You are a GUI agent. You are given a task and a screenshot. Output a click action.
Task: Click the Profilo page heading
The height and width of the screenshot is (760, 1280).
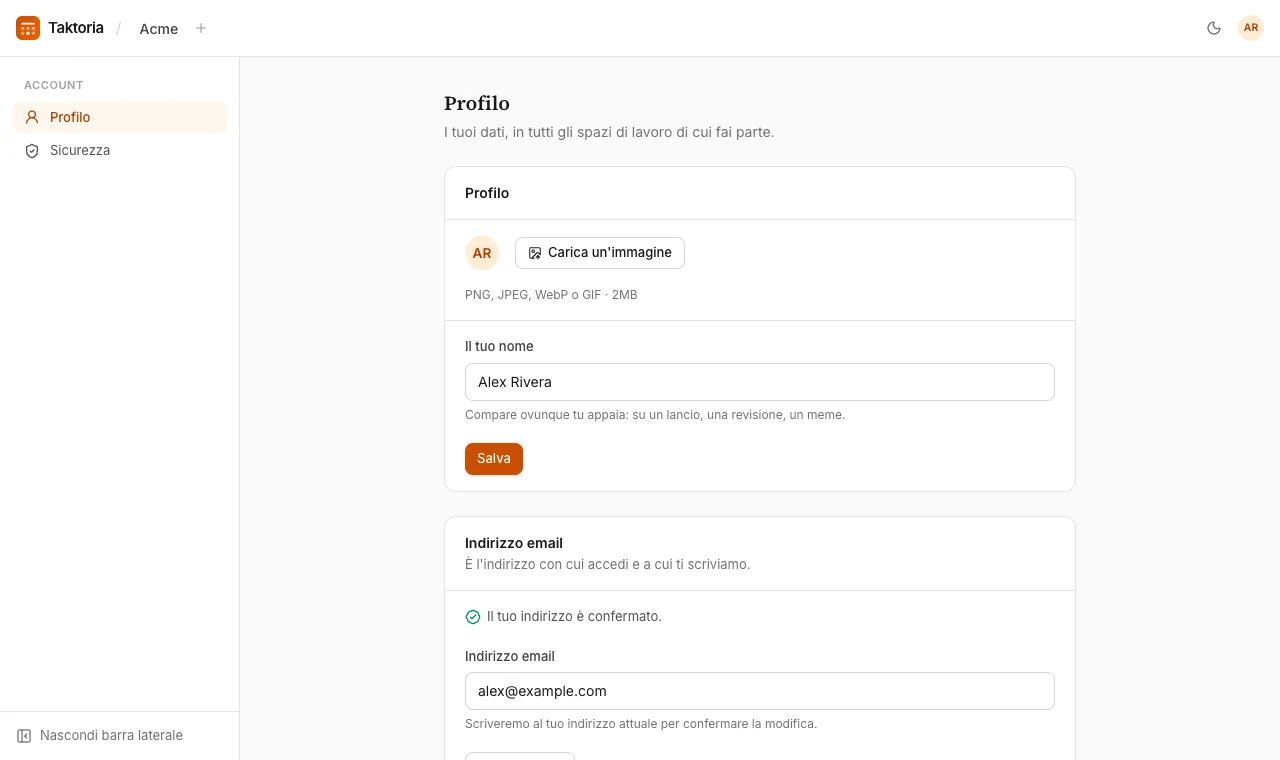477,103
